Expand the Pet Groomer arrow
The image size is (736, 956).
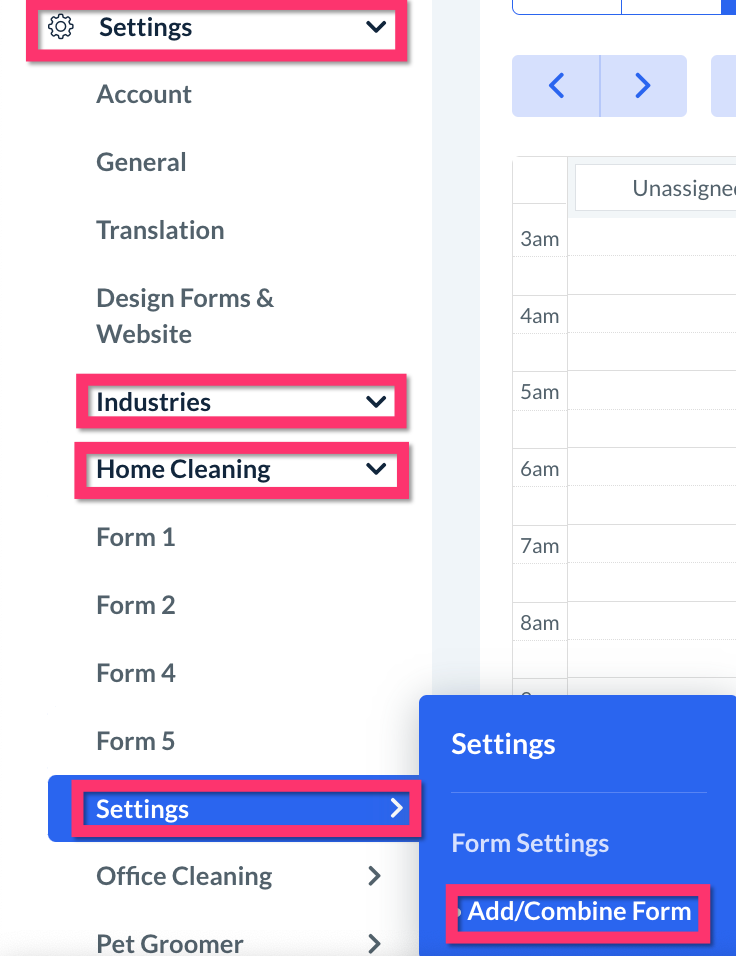tap(374, 943)
